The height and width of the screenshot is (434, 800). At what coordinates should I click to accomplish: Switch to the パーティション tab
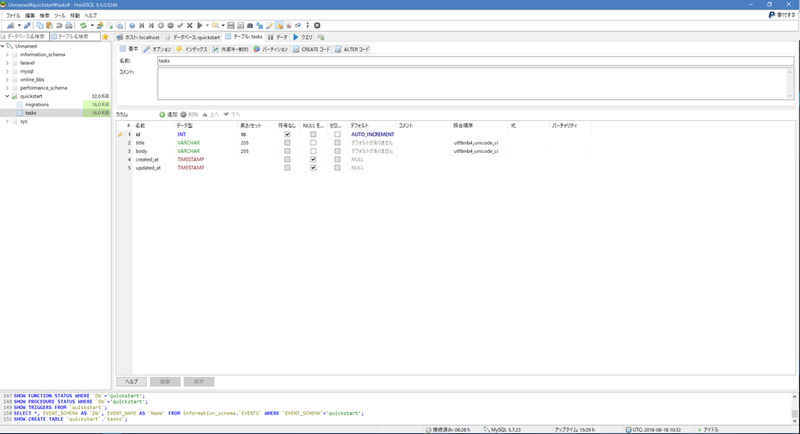271,49
